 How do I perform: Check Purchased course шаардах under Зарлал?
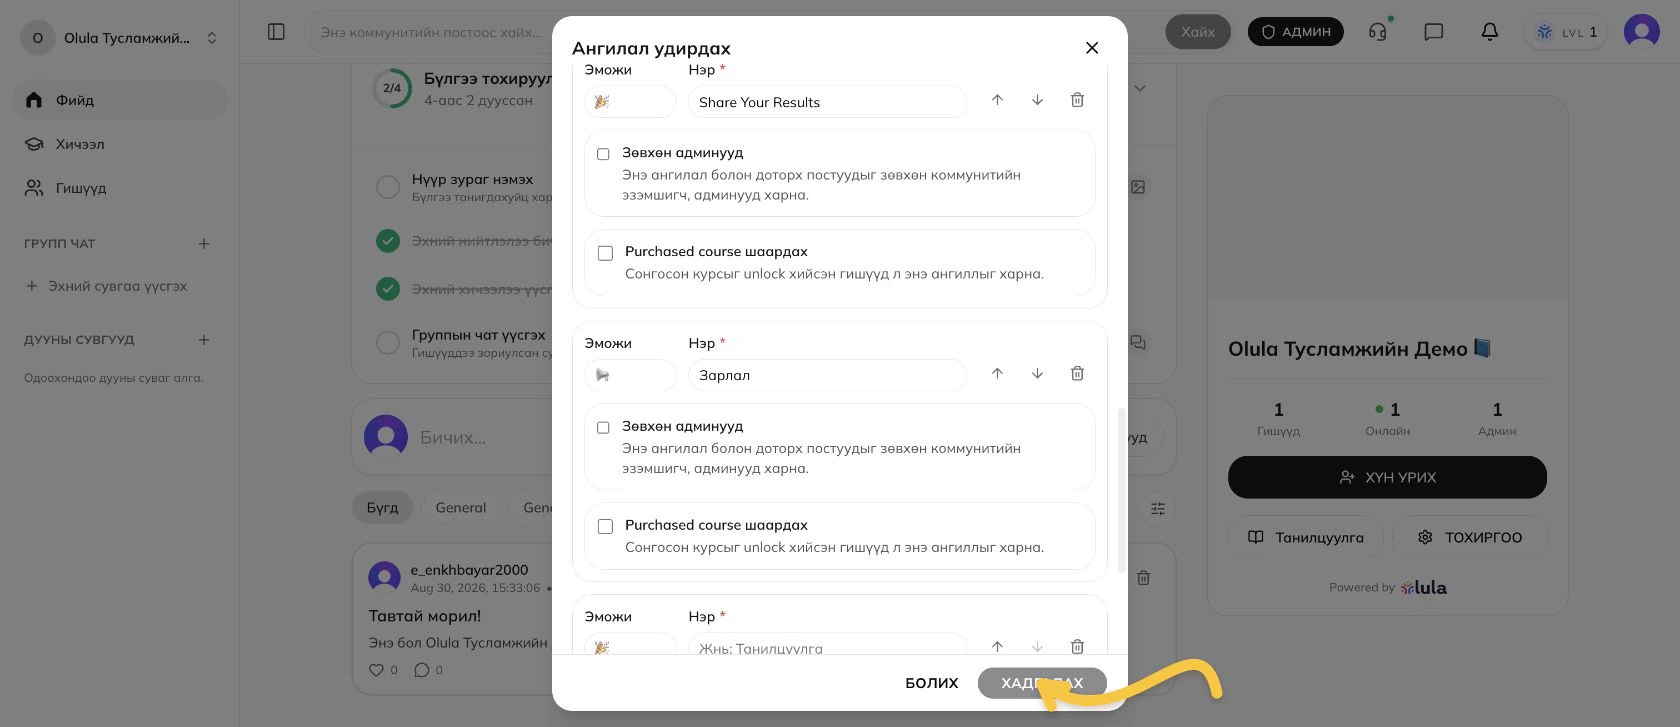click(605, 526)
